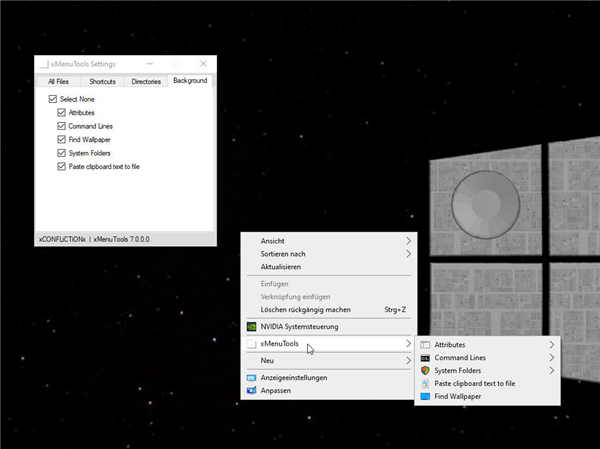Click the Command Lines console icon

pos(425,357)
